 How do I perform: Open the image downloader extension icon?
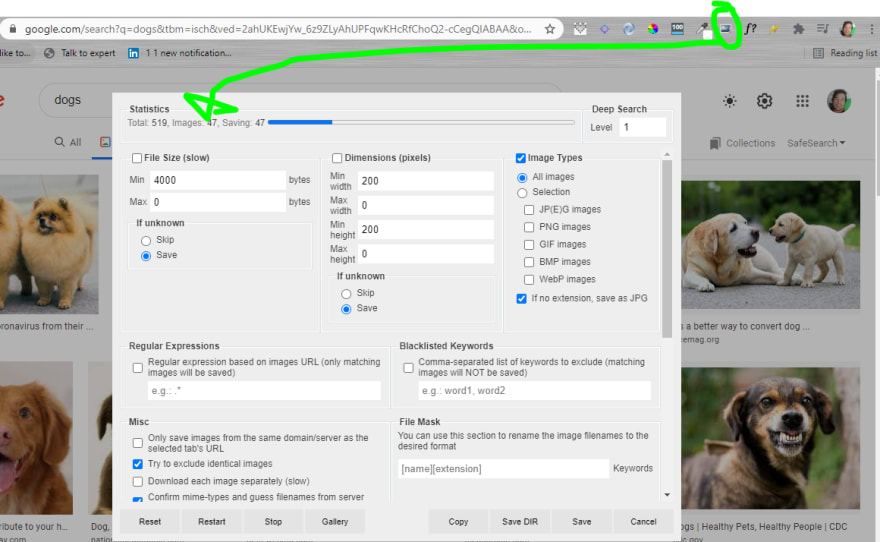(x=726, y=29)
